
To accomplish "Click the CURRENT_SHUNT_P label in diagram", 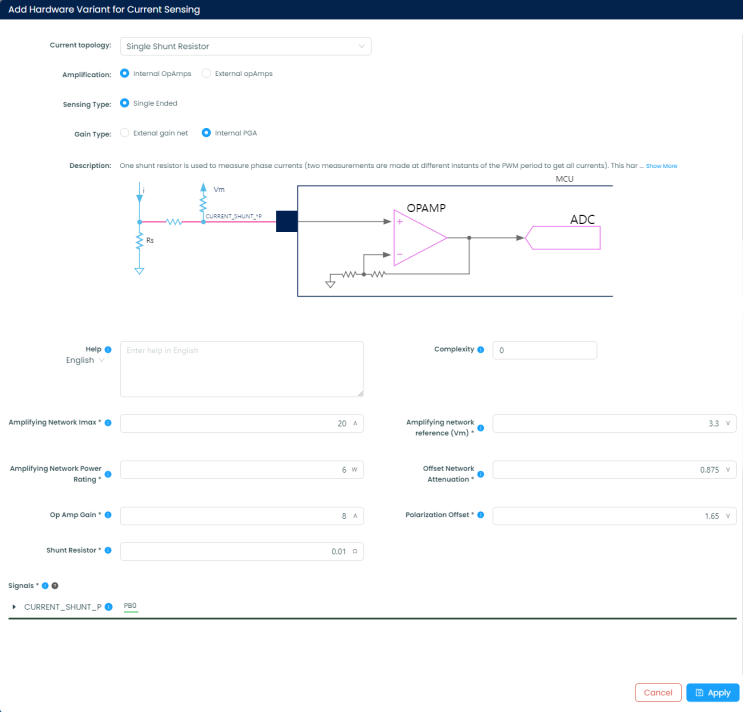I will tap(234, 216).
